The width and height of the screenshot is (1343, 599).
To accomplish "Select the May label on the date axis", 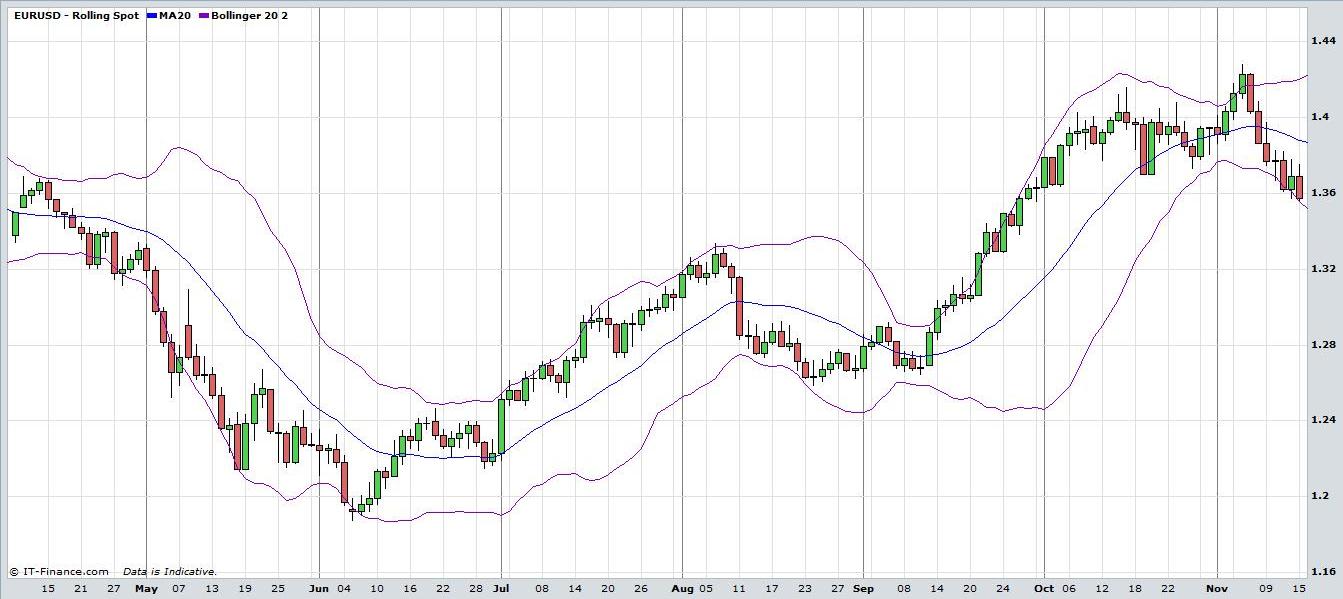I will 146,589.
